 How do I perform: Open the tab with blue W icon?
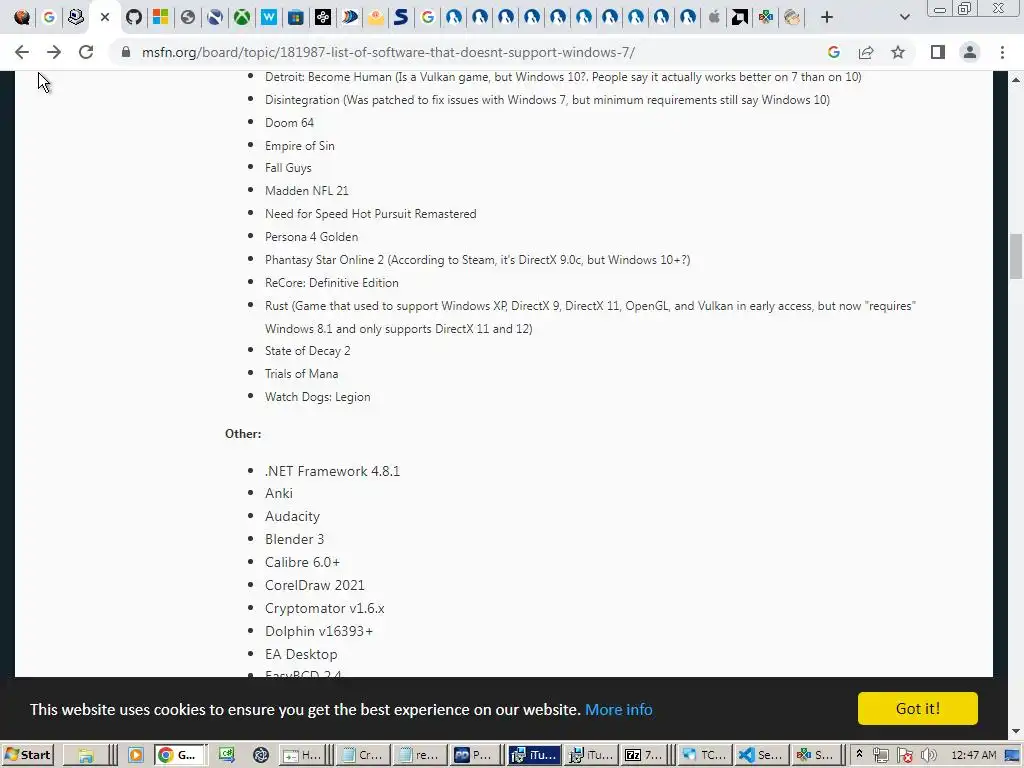click(268, 17)
